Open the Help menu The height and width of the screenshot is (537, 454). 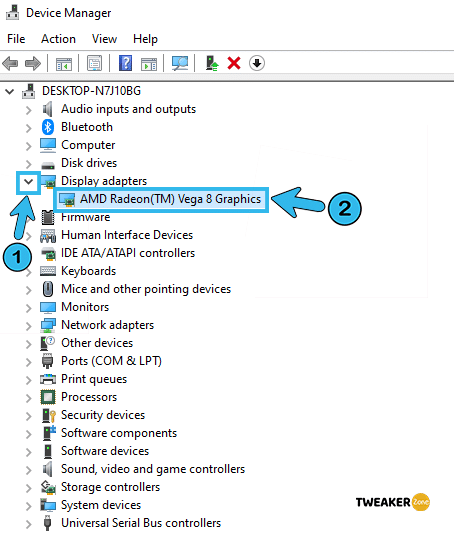(x=145, y=39)
